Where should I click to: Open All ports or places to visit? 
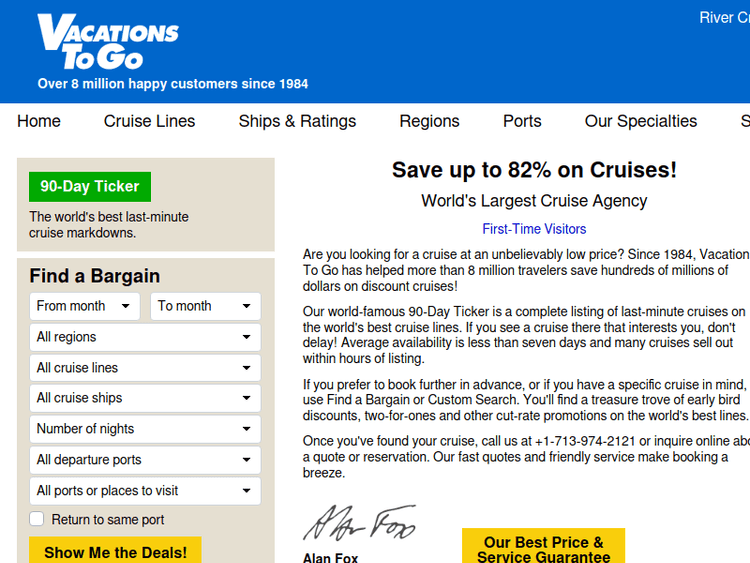144,491
